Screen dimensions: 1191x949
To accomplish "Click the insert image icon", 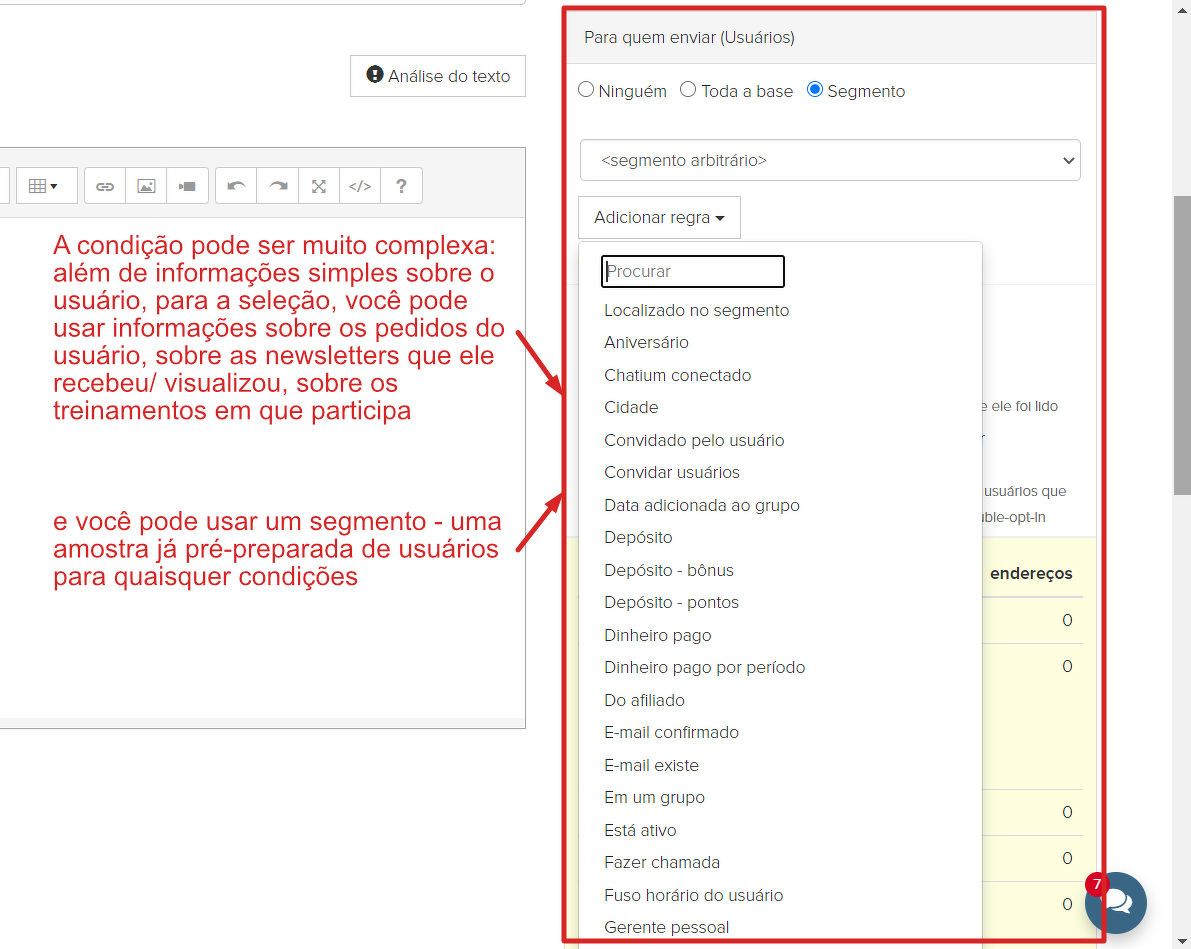I will (x=146, y=186).
